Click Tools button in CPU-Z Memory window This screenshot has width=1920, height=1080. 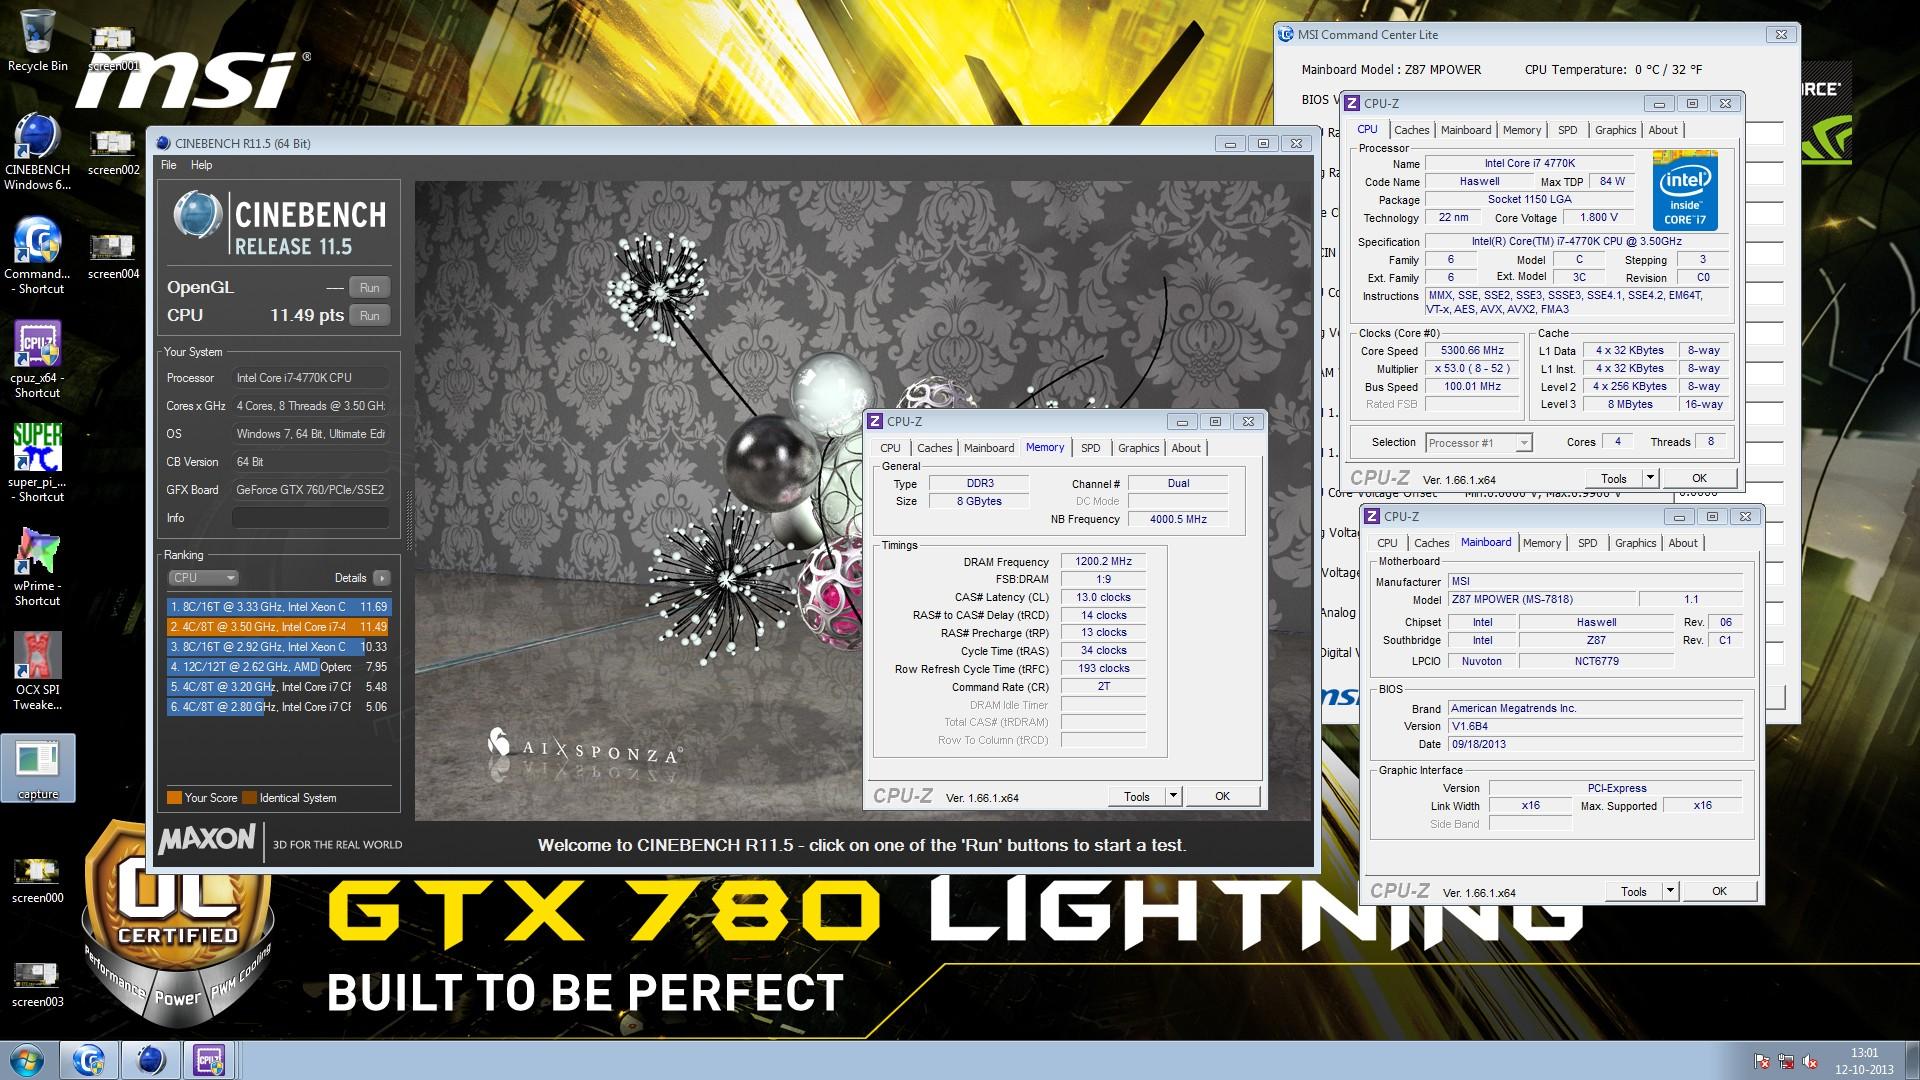(1137, 796)
